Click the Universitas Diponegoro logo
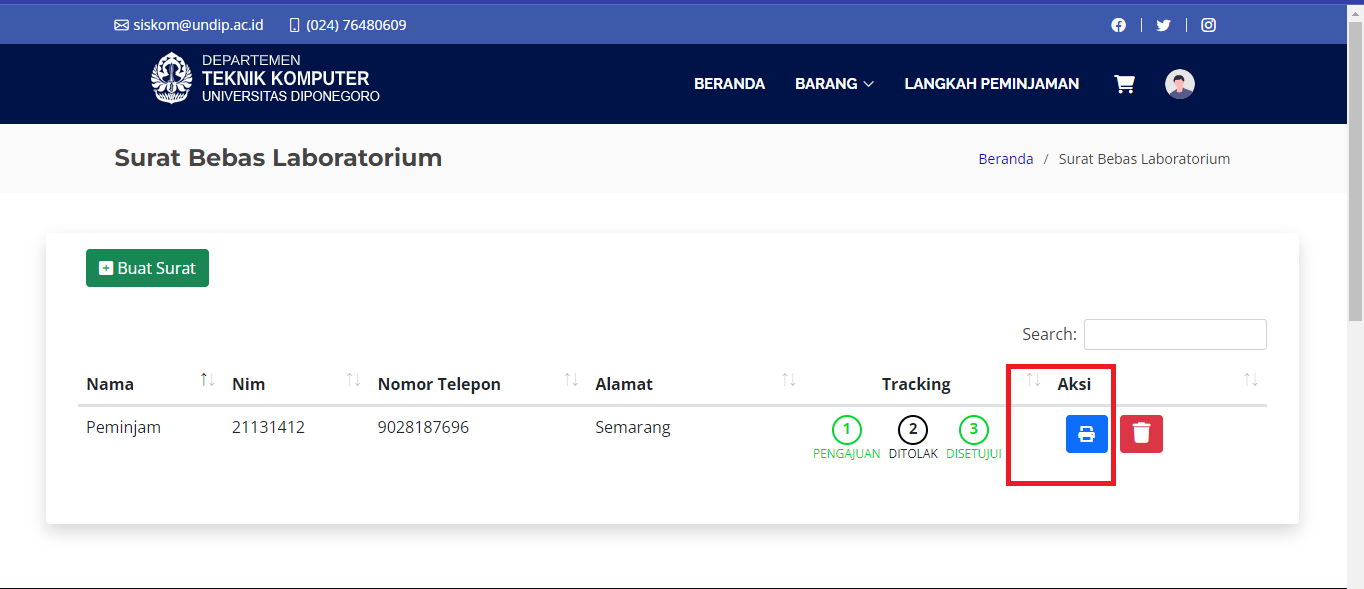This screenshot has width=1364, height=589. [171, 78]
